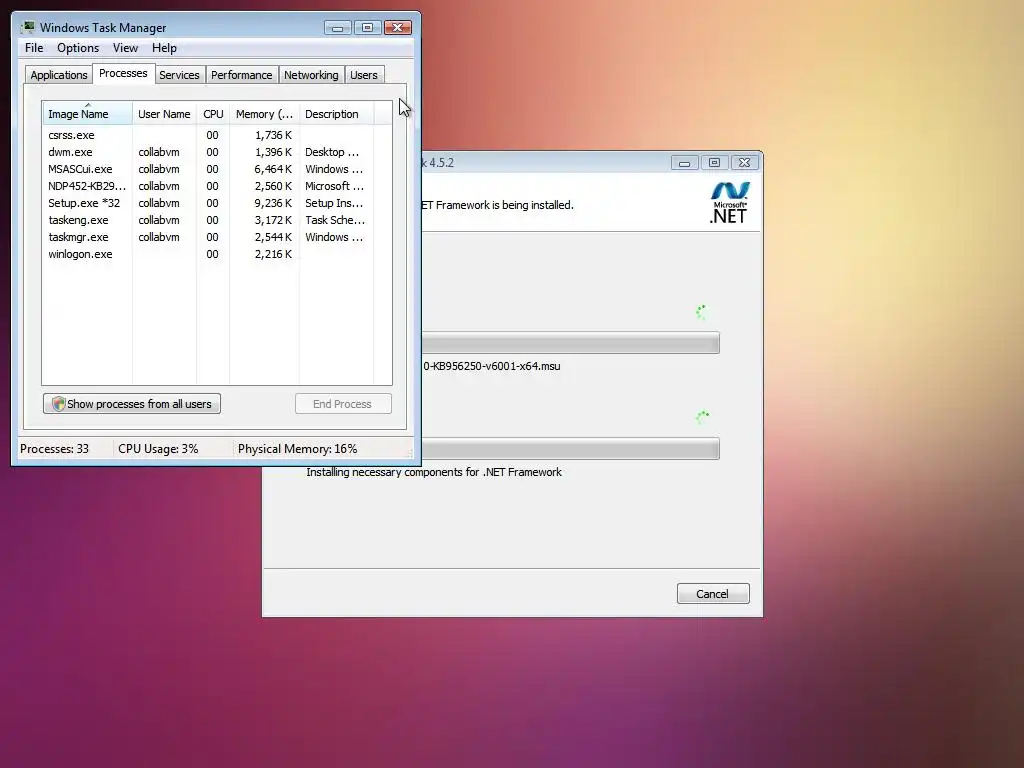Select the csrss.exe process row
The image size is (1024, 768).
(208, 135)
